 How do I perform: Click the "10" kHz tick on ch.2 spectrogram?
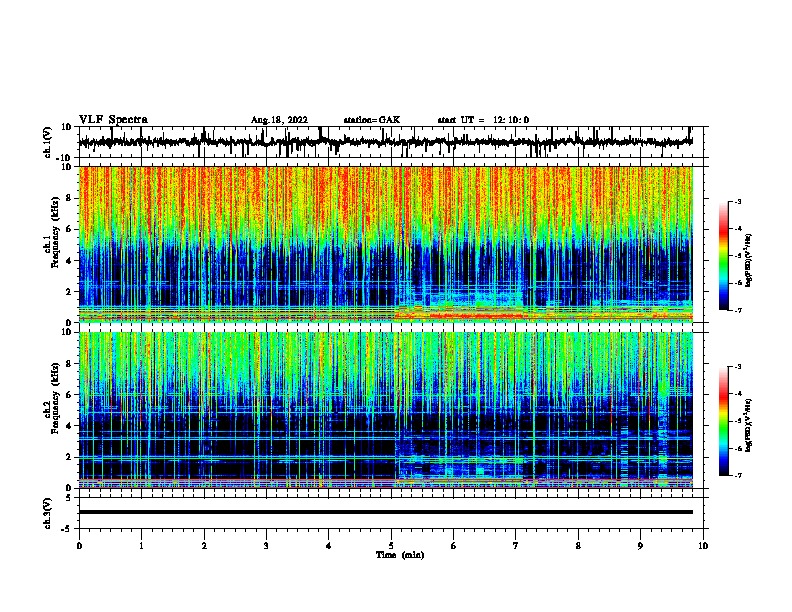67,332
